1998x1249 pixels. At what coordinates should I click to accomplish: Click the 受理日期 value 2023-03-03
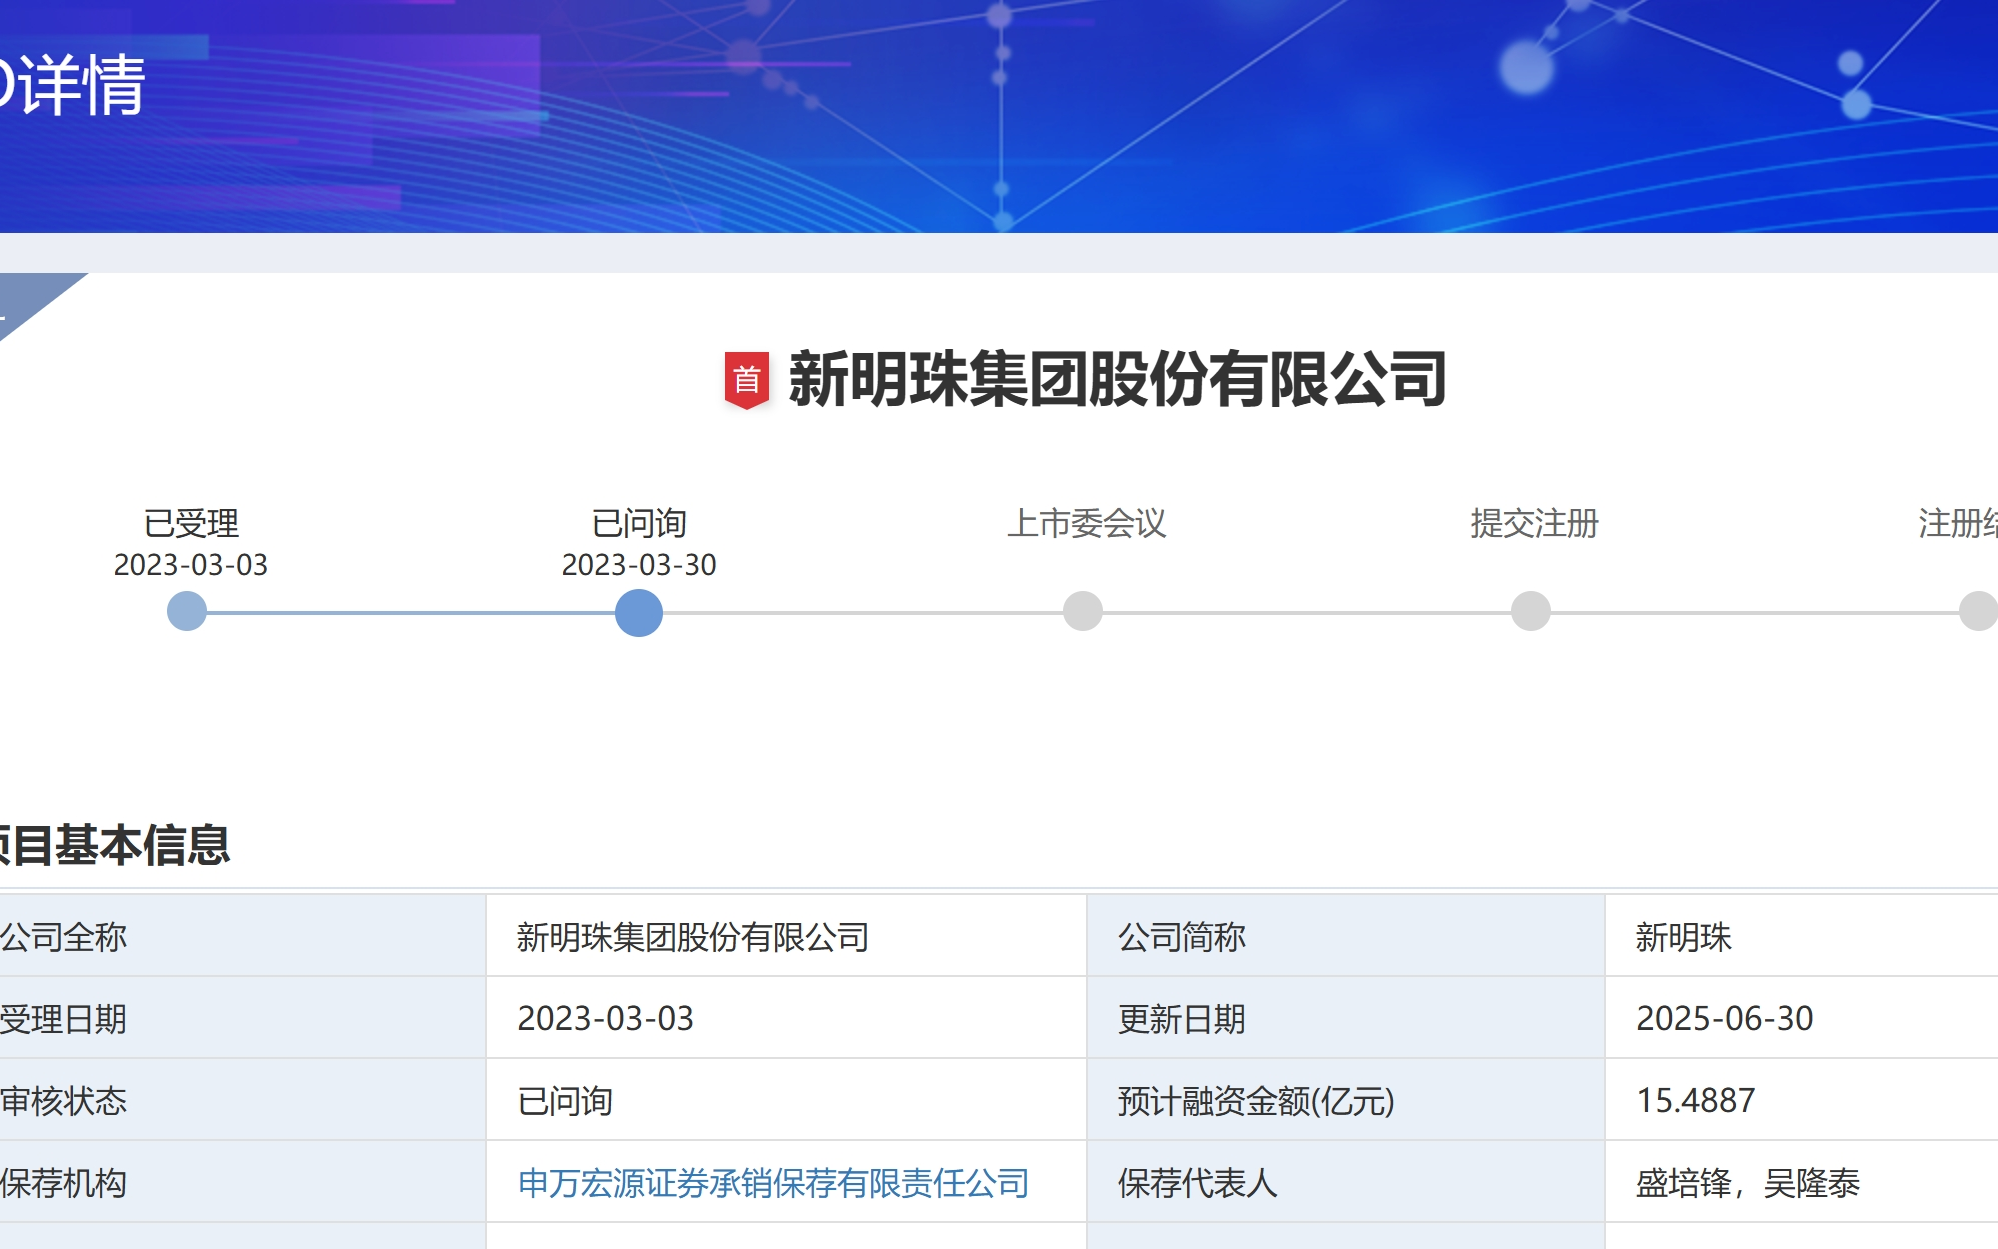click(605, 1019)
